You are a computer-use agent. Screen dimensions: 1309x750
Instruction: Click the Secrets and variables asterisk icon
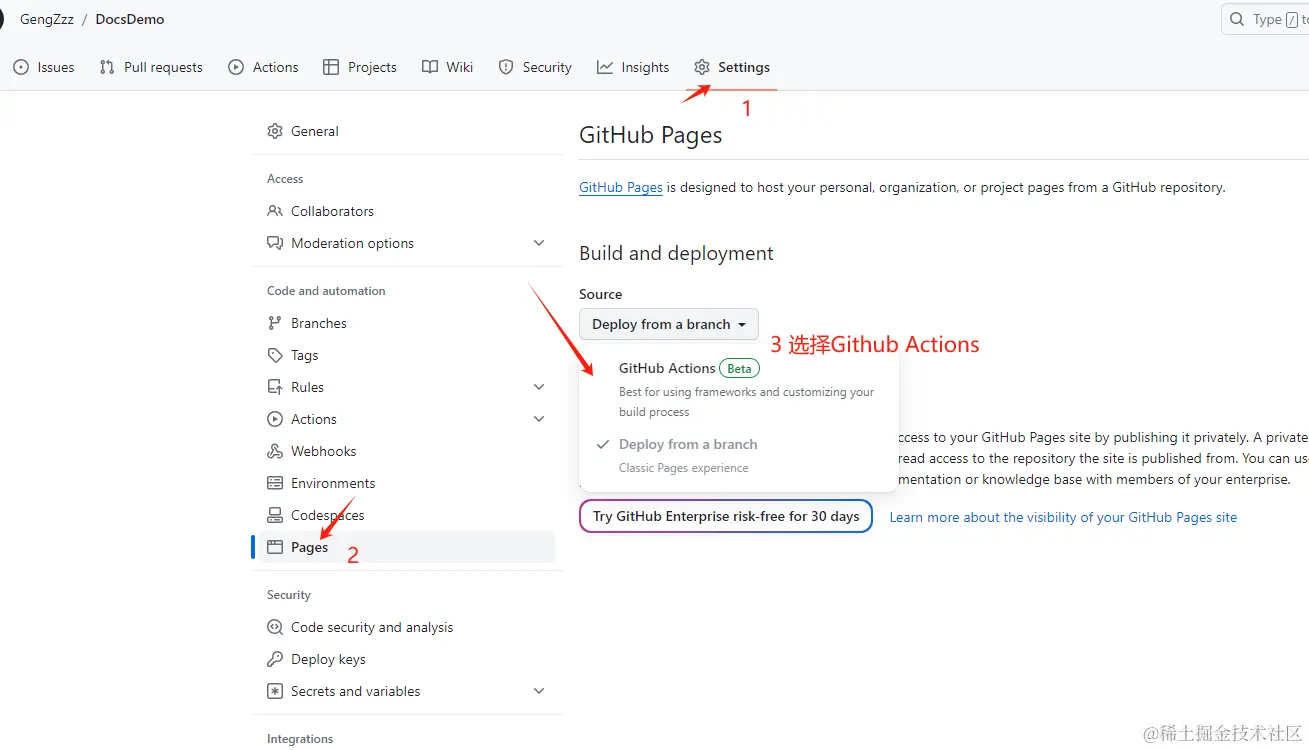[275, 691]
